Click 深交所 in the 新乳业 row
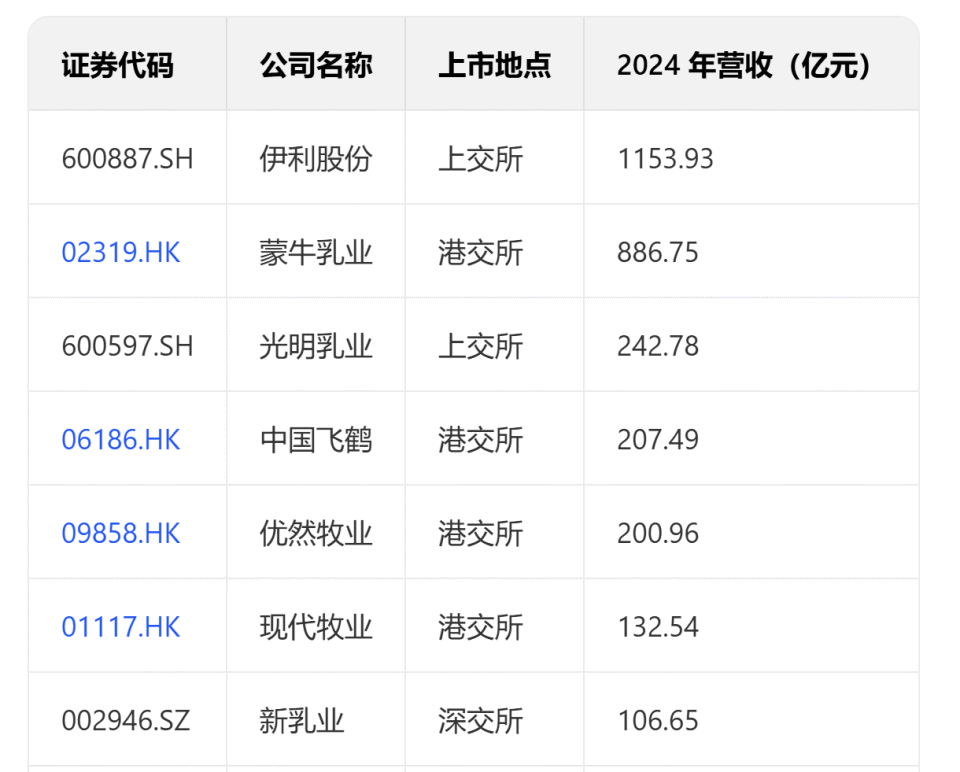The image size is (960, 772). point(481,721)
